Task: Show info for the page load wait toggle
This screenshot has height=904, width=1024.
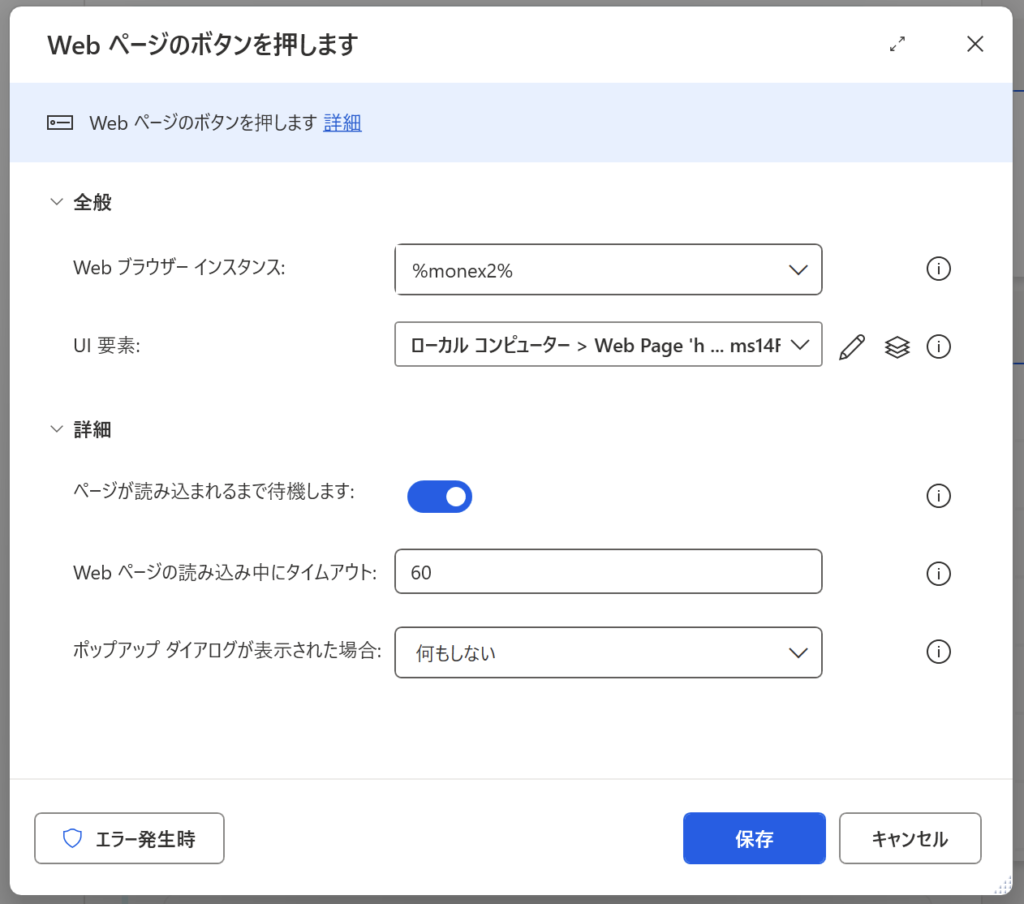Action: point(938,496)
